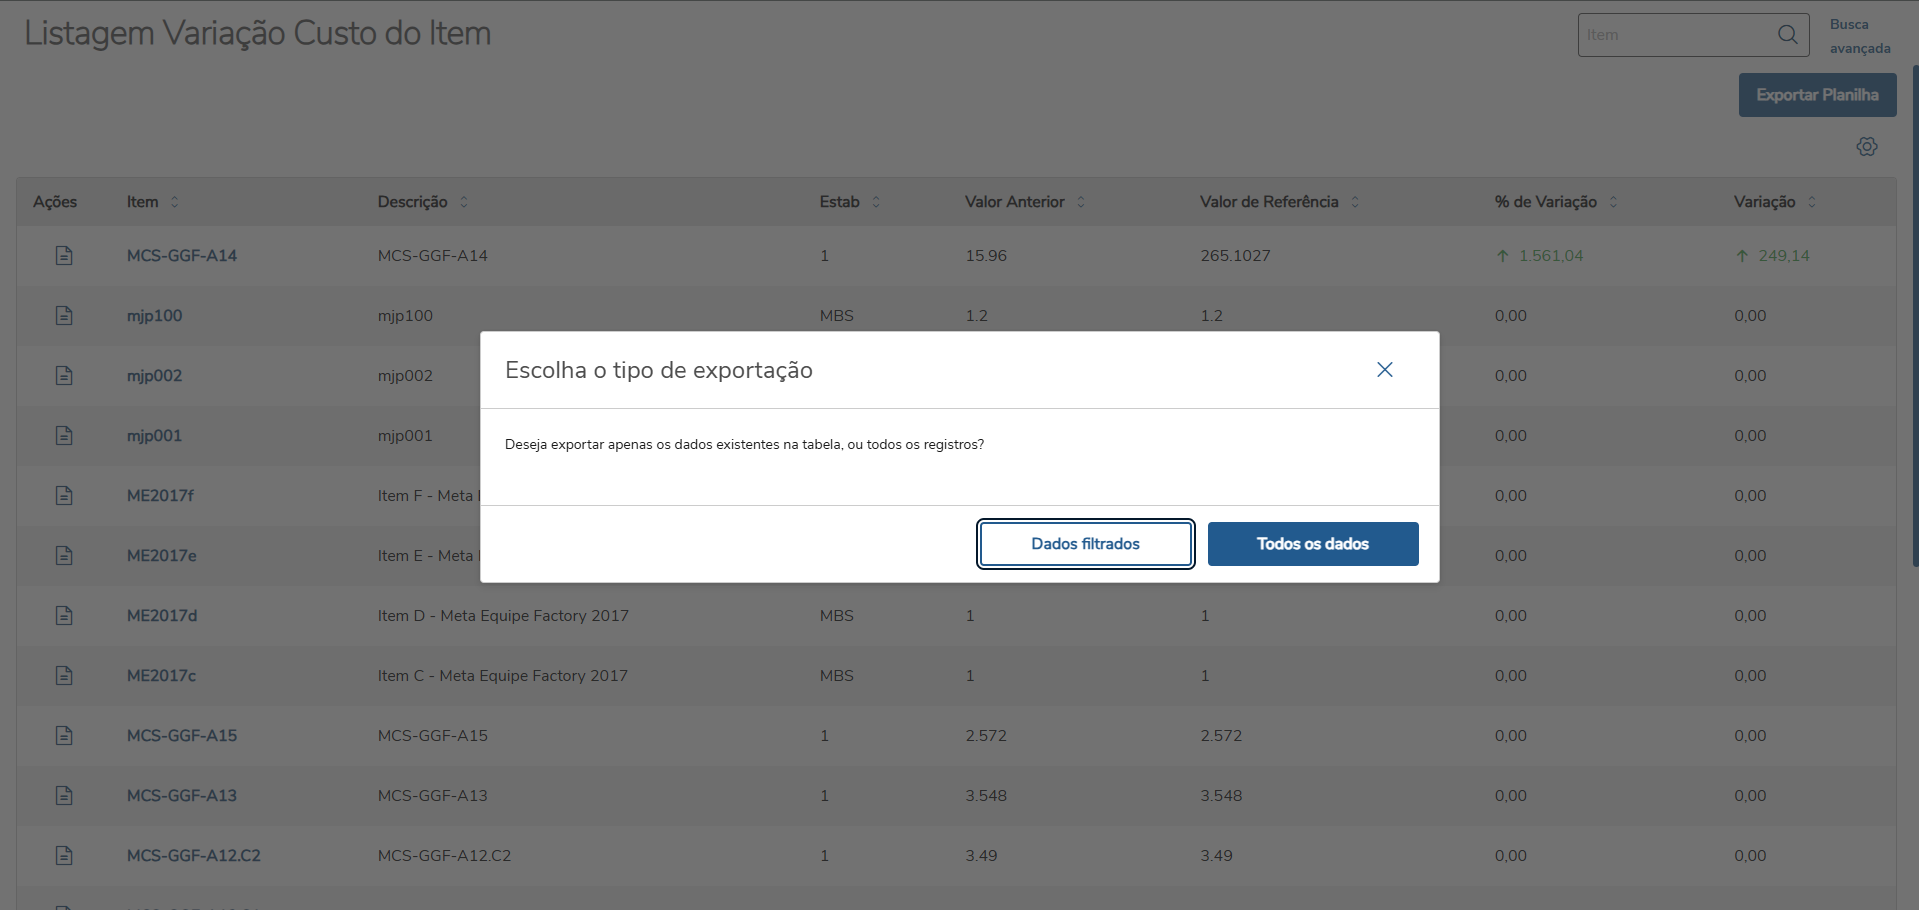The height and width of the screenshot is (910, 1919).
Task: Click the search magnifier icon
Action: 1787,35
